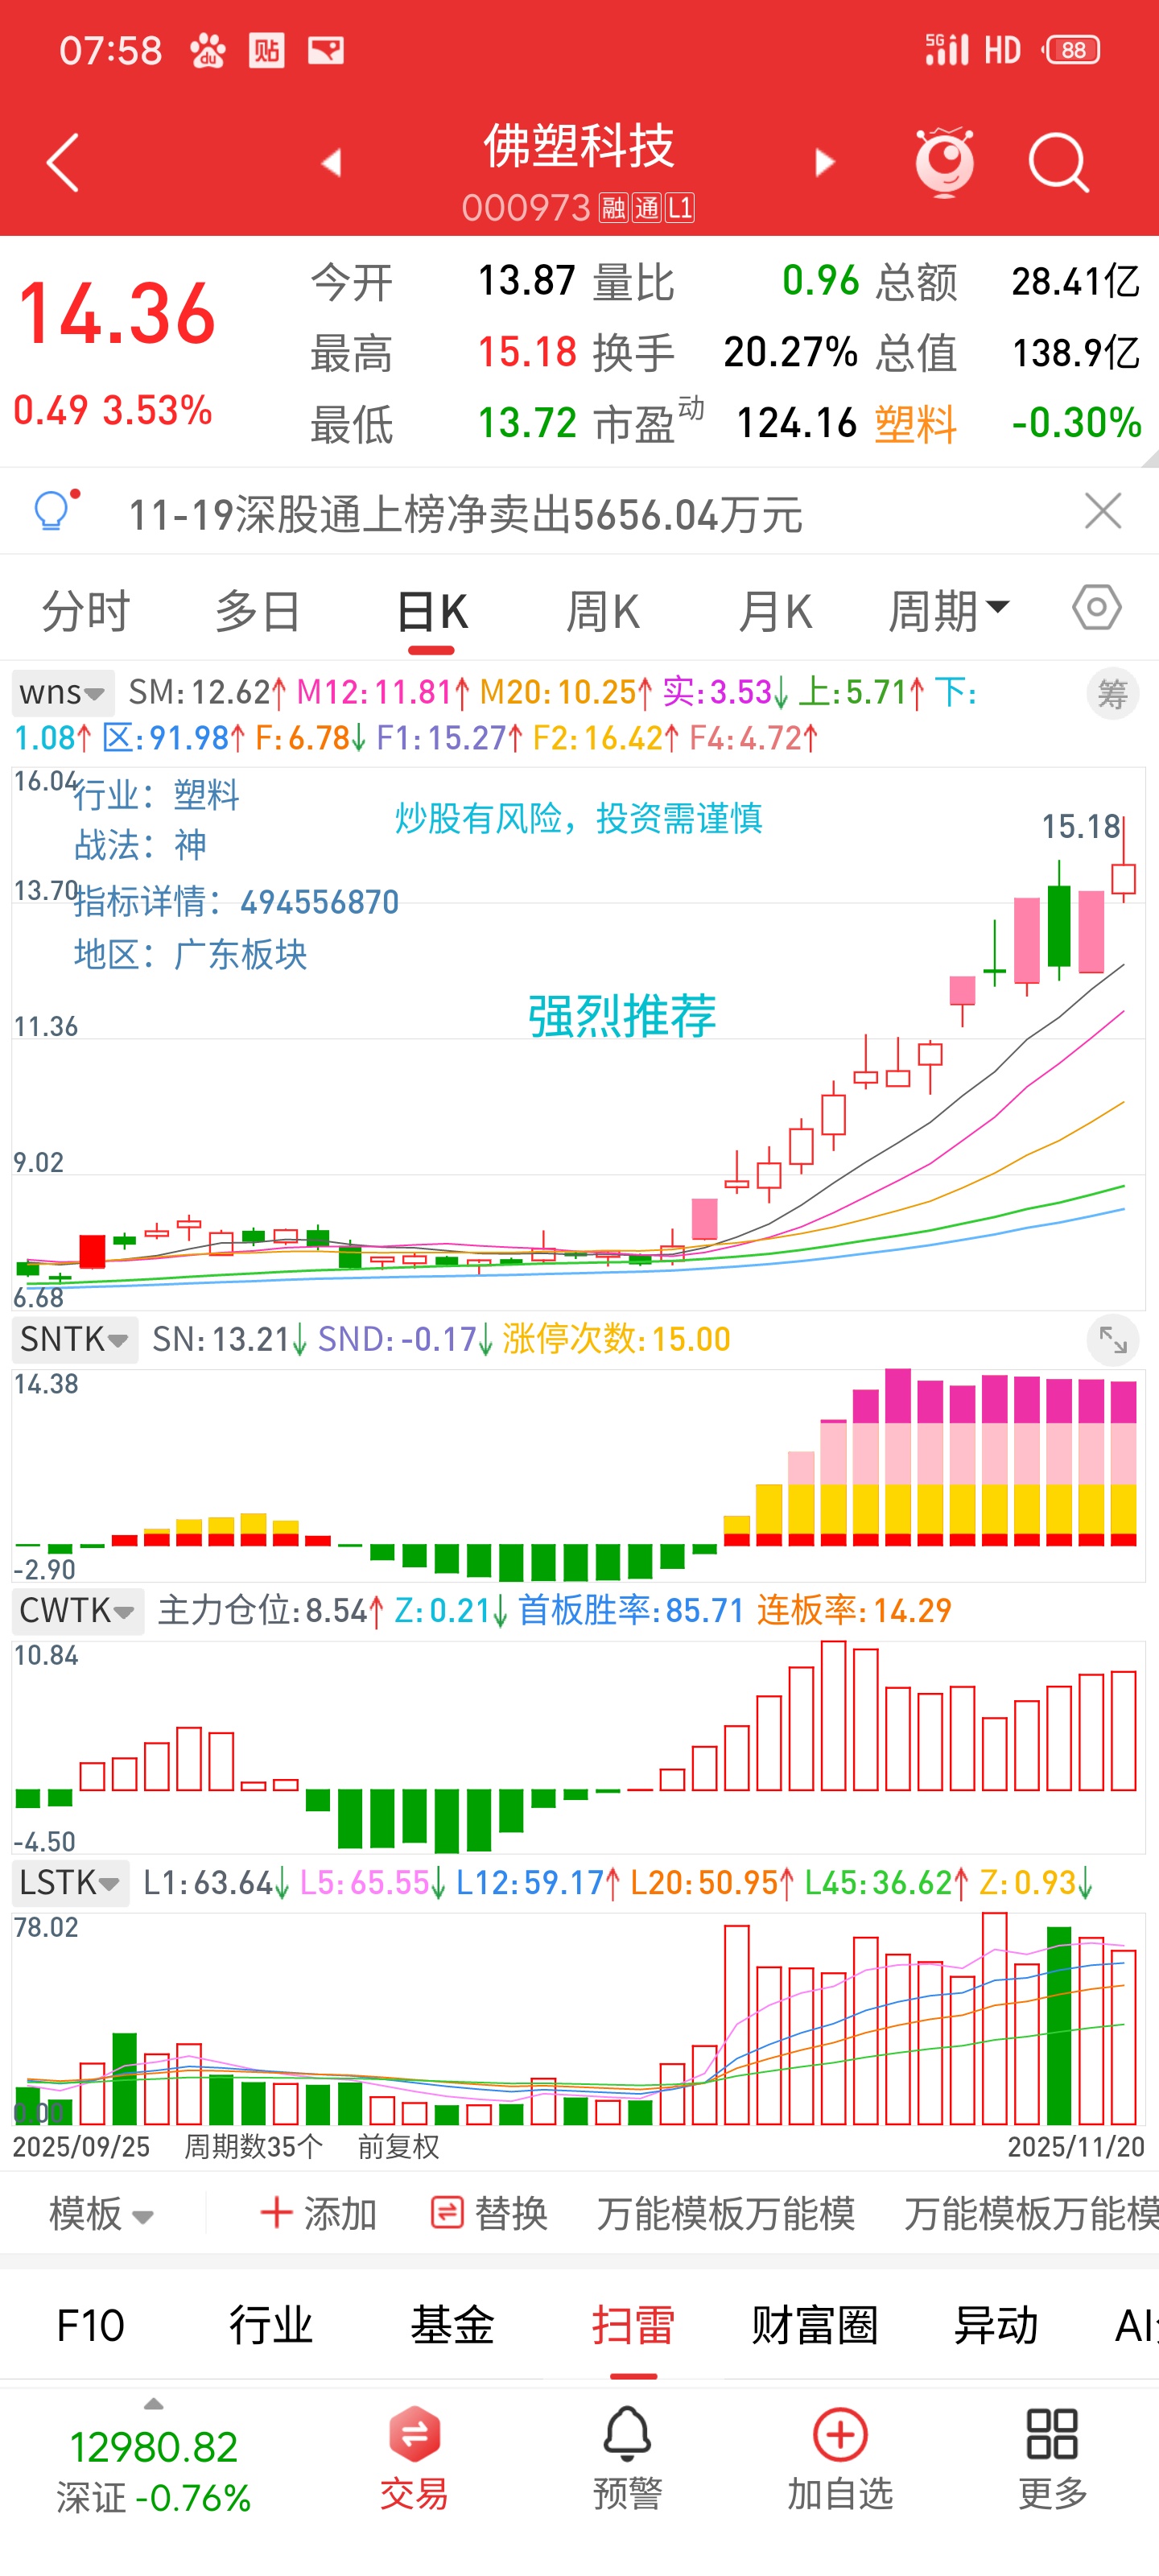Open the 交易 trade icon

(414, 2459)
